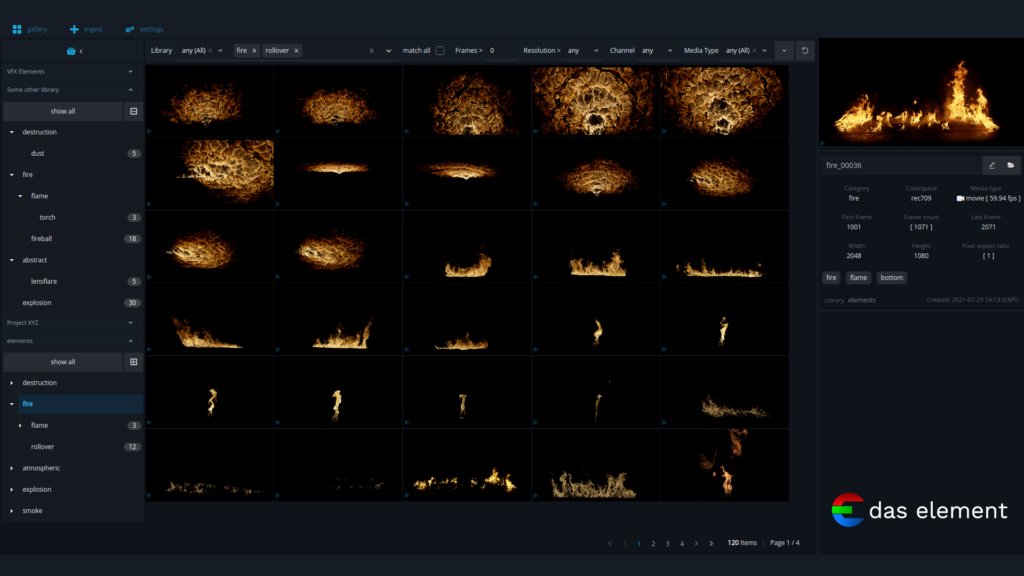Screen dimensions: 1024x576
Task: Open the gallery tab
Action: (x=29, y=29)
